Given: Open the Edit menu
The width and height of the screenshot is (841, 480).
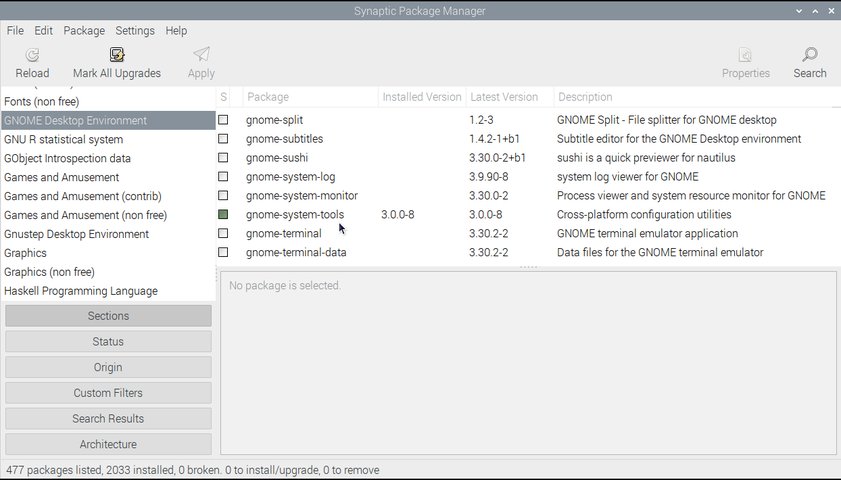Looking at the screenshot, I should coord(43,31).
